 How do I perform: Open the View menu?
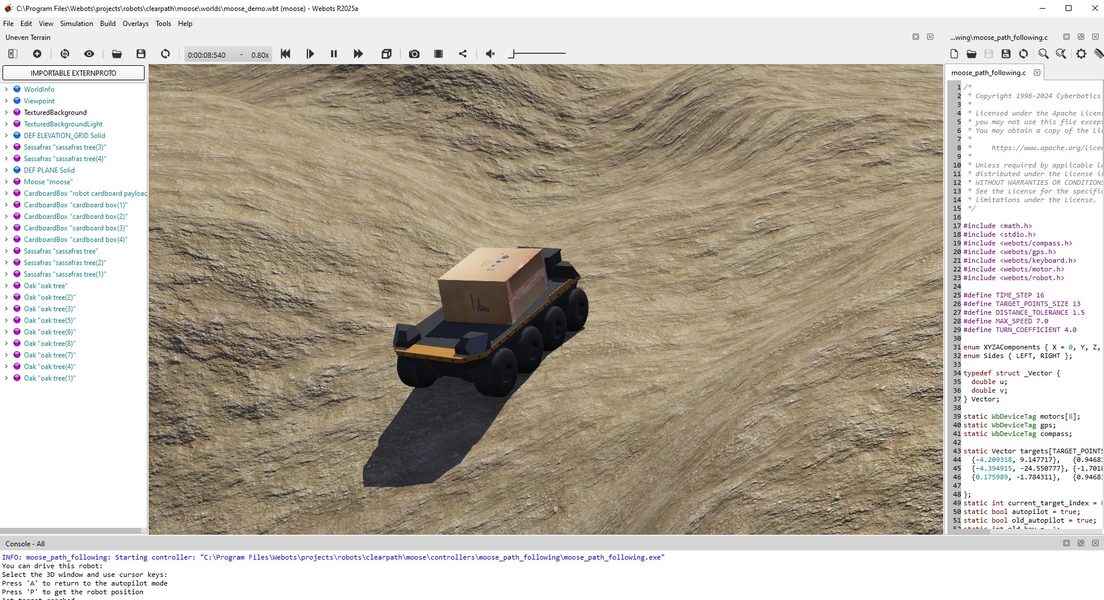[x=46, y=23]
